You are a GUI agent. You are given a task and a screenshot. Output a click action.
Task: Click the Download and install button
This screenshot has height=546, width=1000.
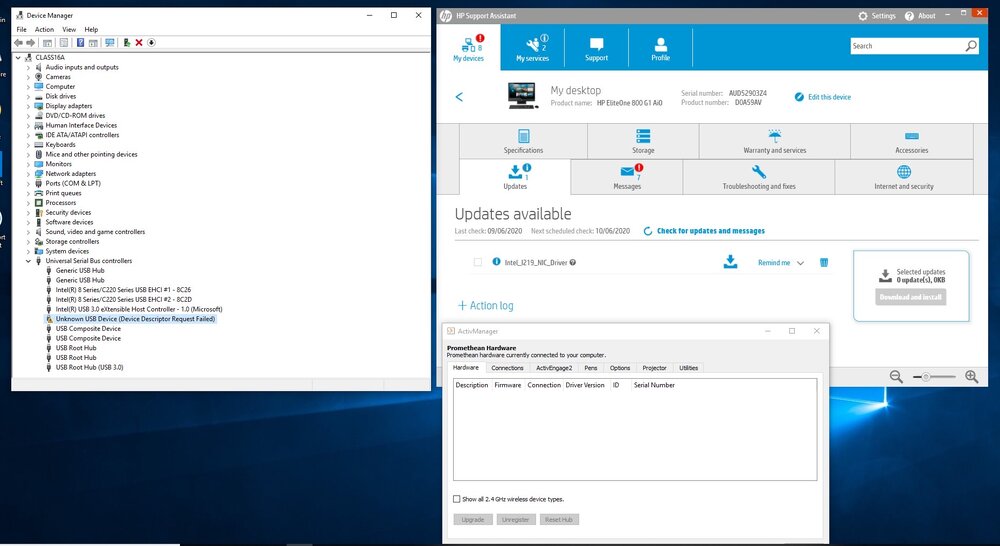pos(911,297)
